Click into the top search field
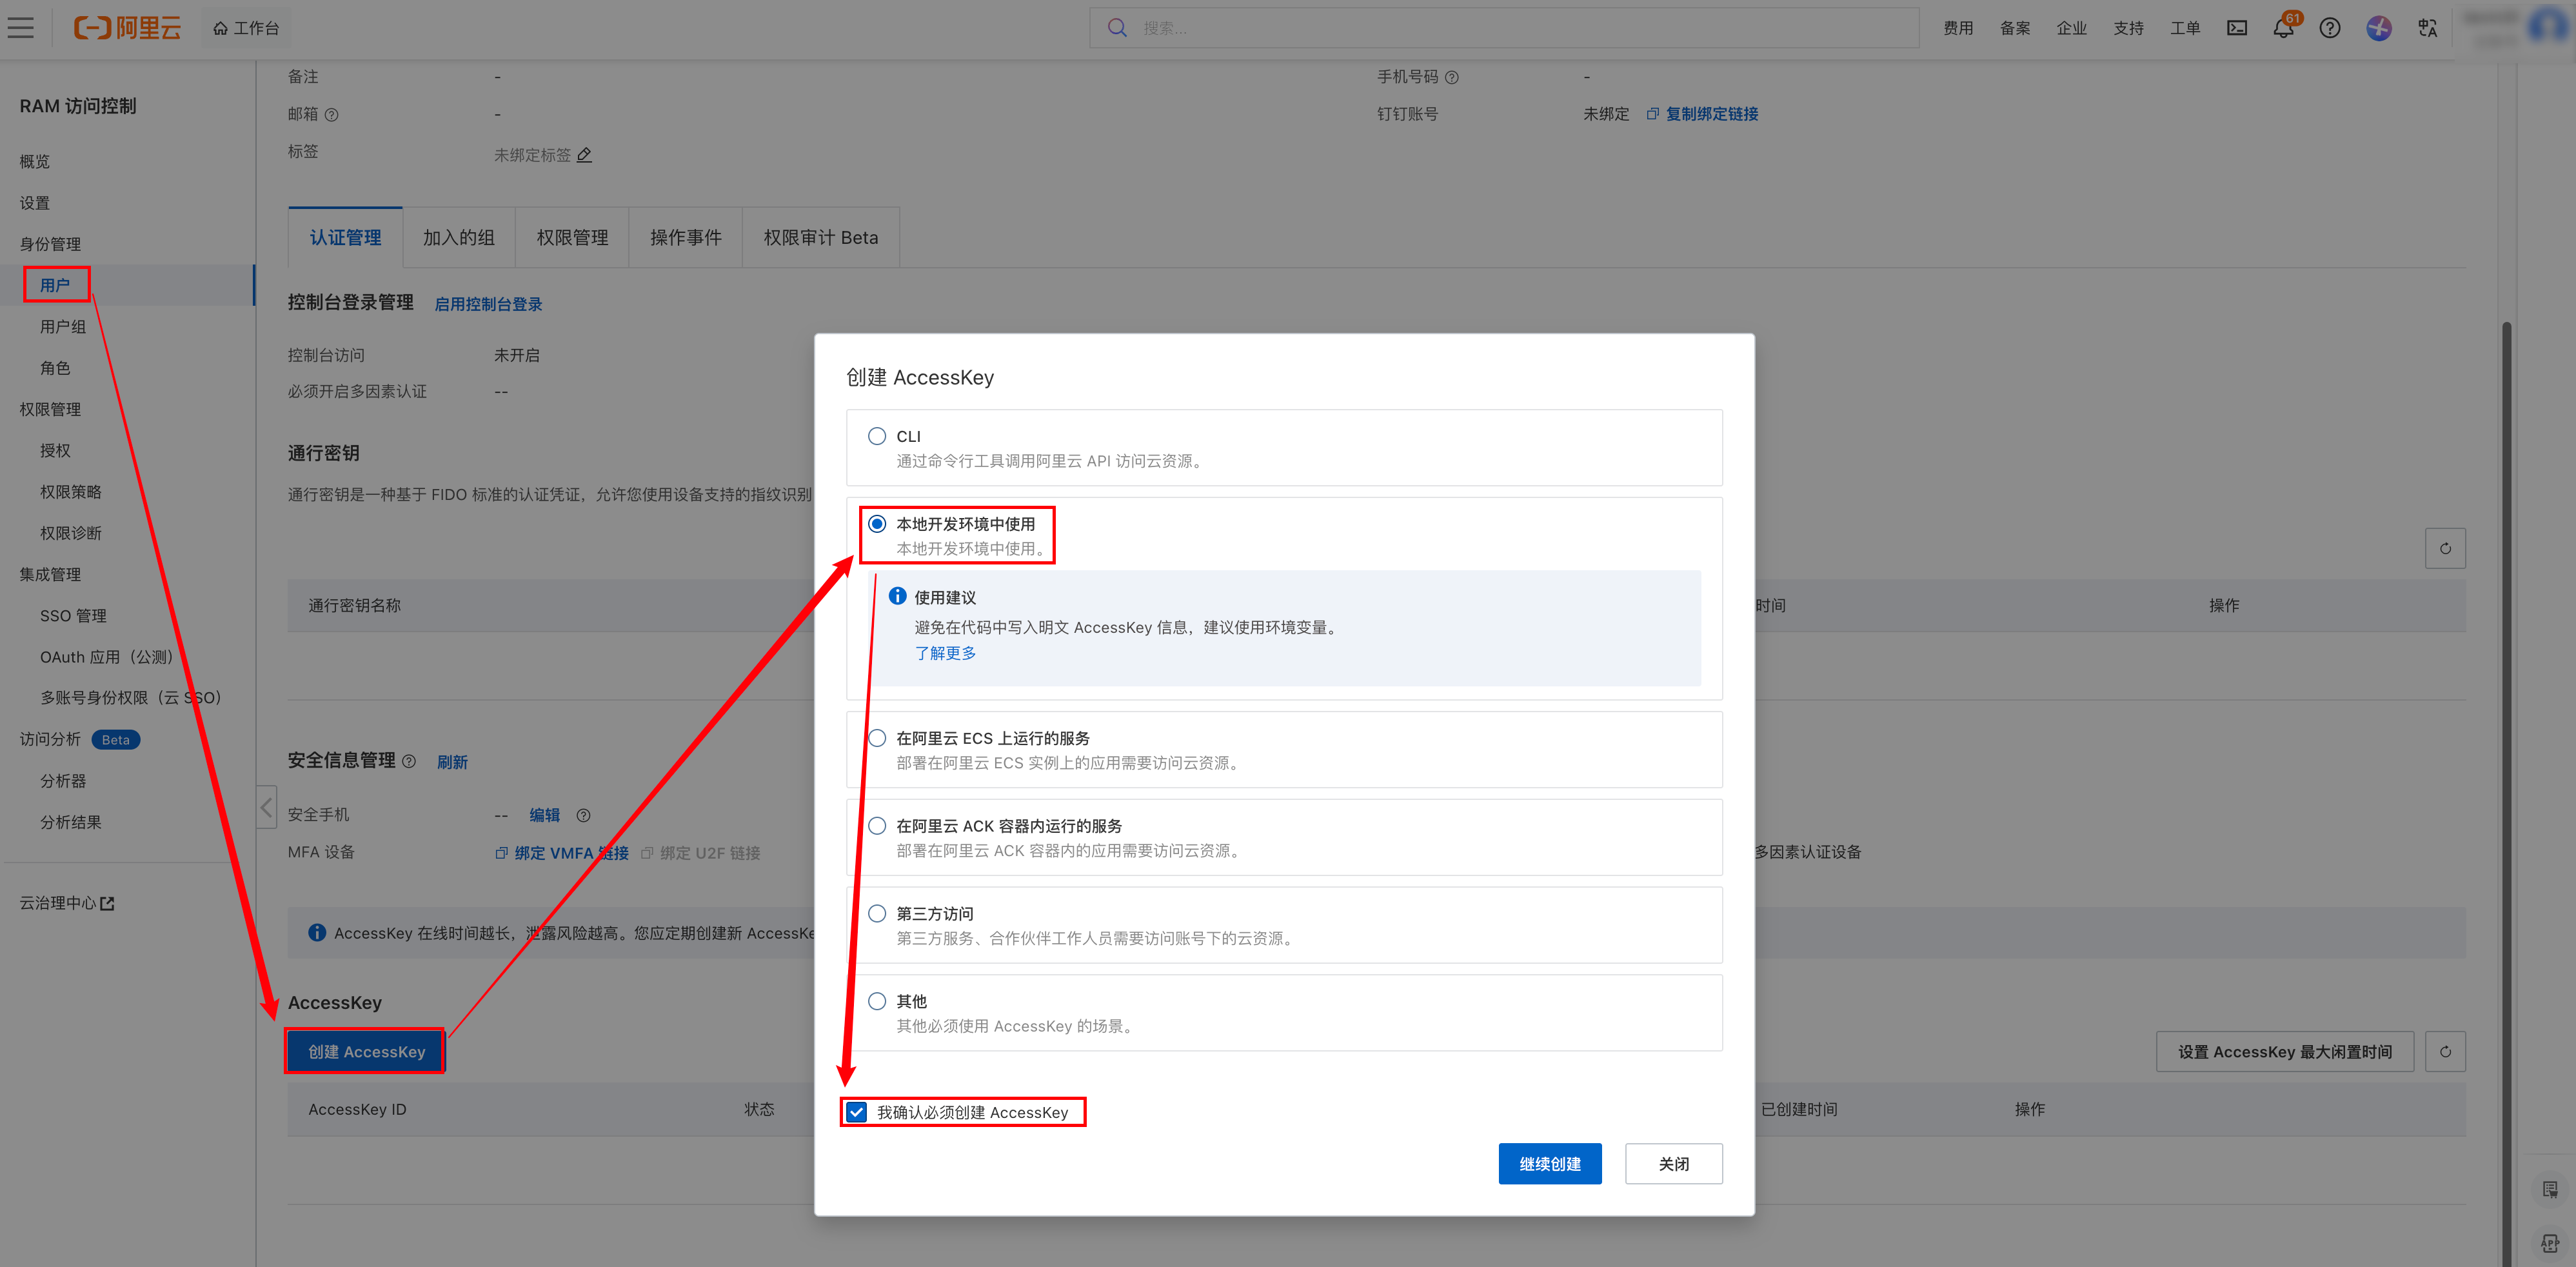 1500,28
